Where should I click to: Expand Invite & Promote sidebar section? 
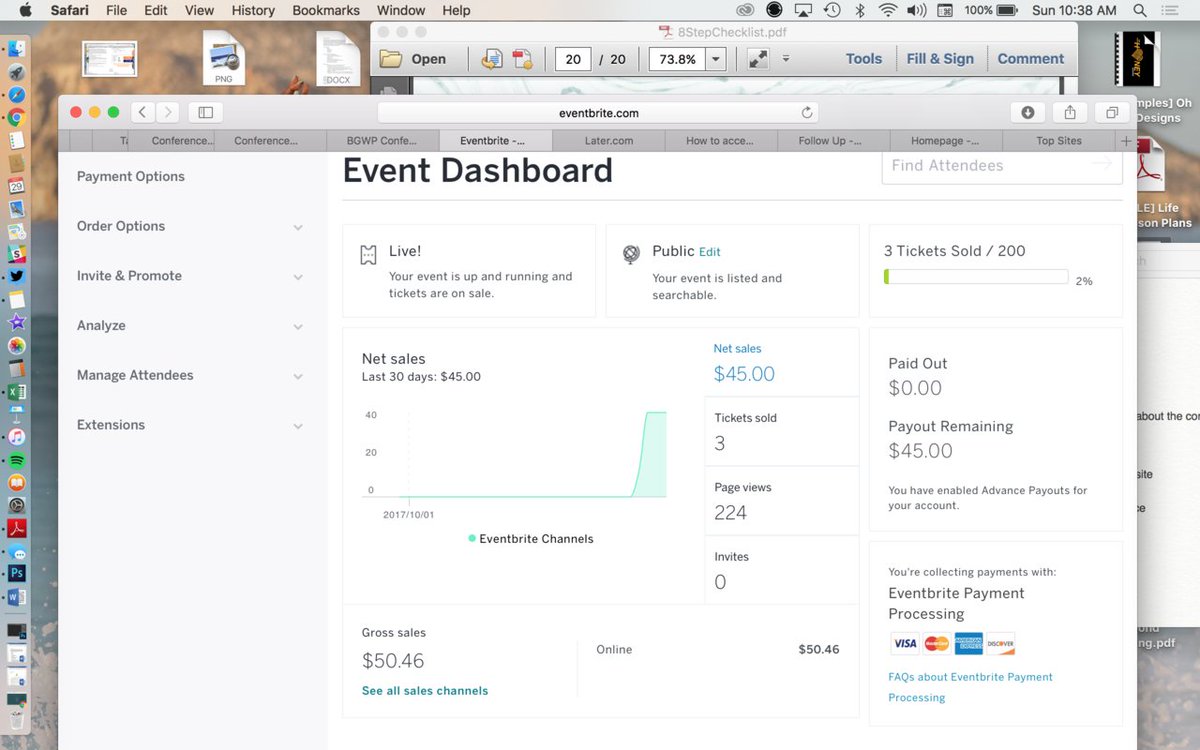(x=298, y=277)
